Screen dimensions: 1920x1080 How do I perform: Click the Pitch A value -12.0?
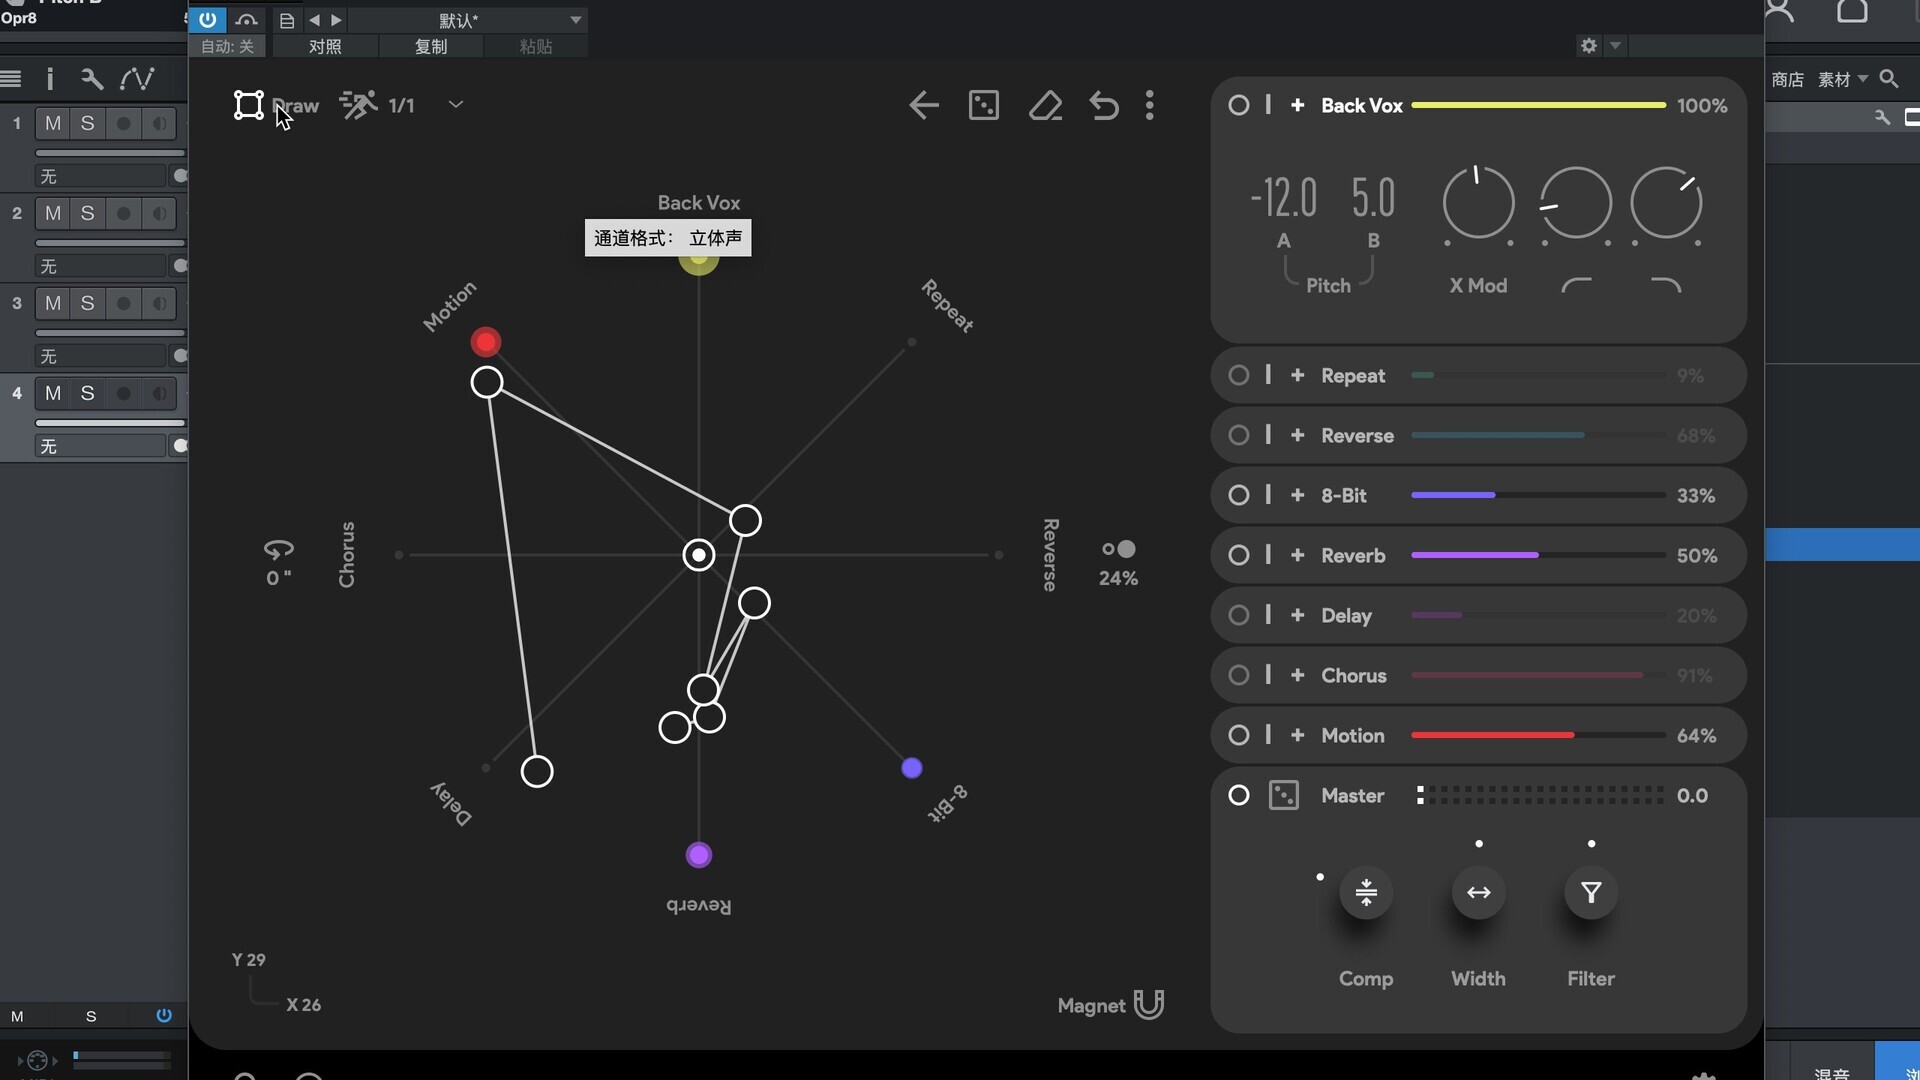[x=1284, y=198]
